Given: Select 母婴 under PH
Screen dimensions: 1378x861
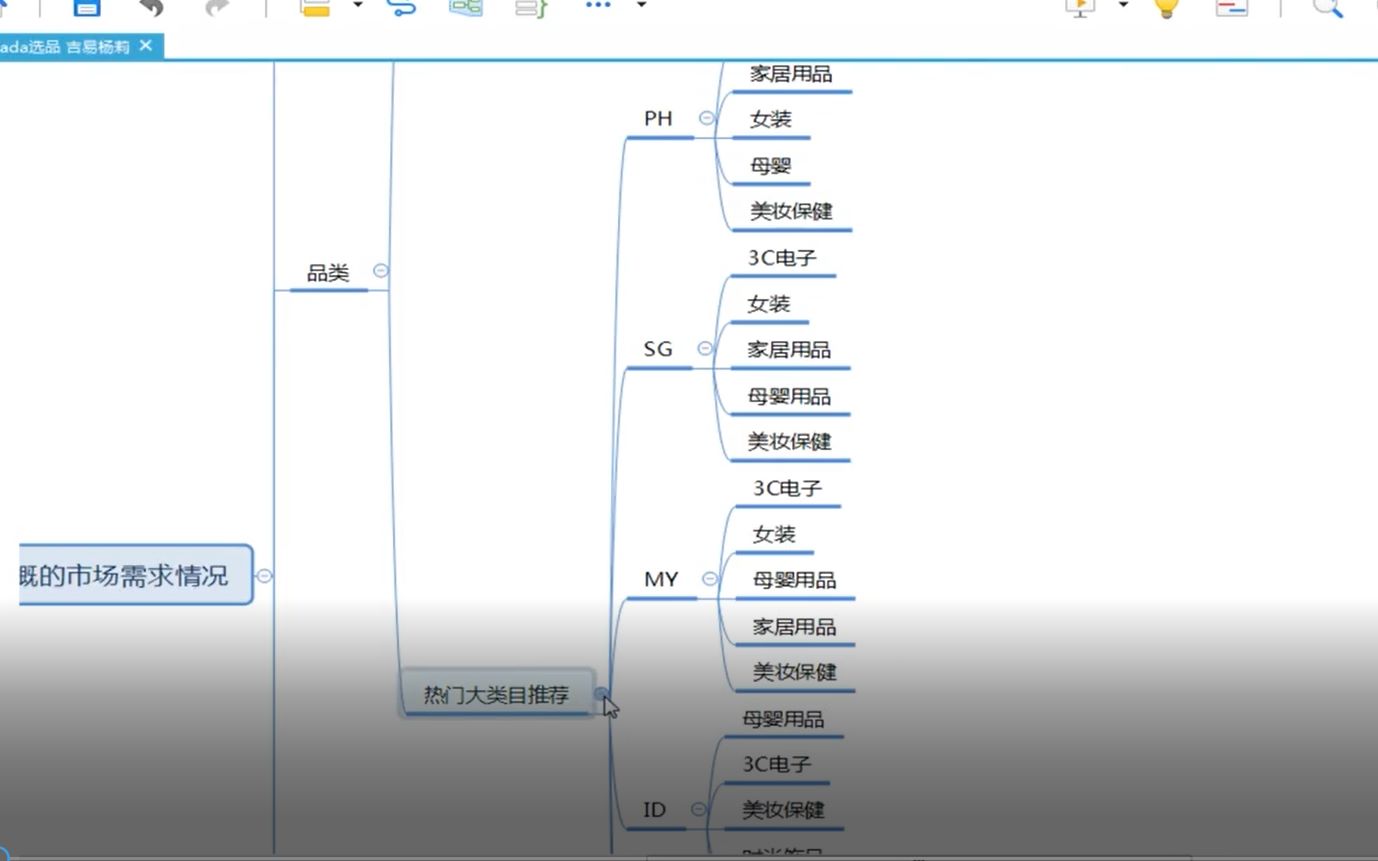Looking at the screenshot, I should (771, 166).
